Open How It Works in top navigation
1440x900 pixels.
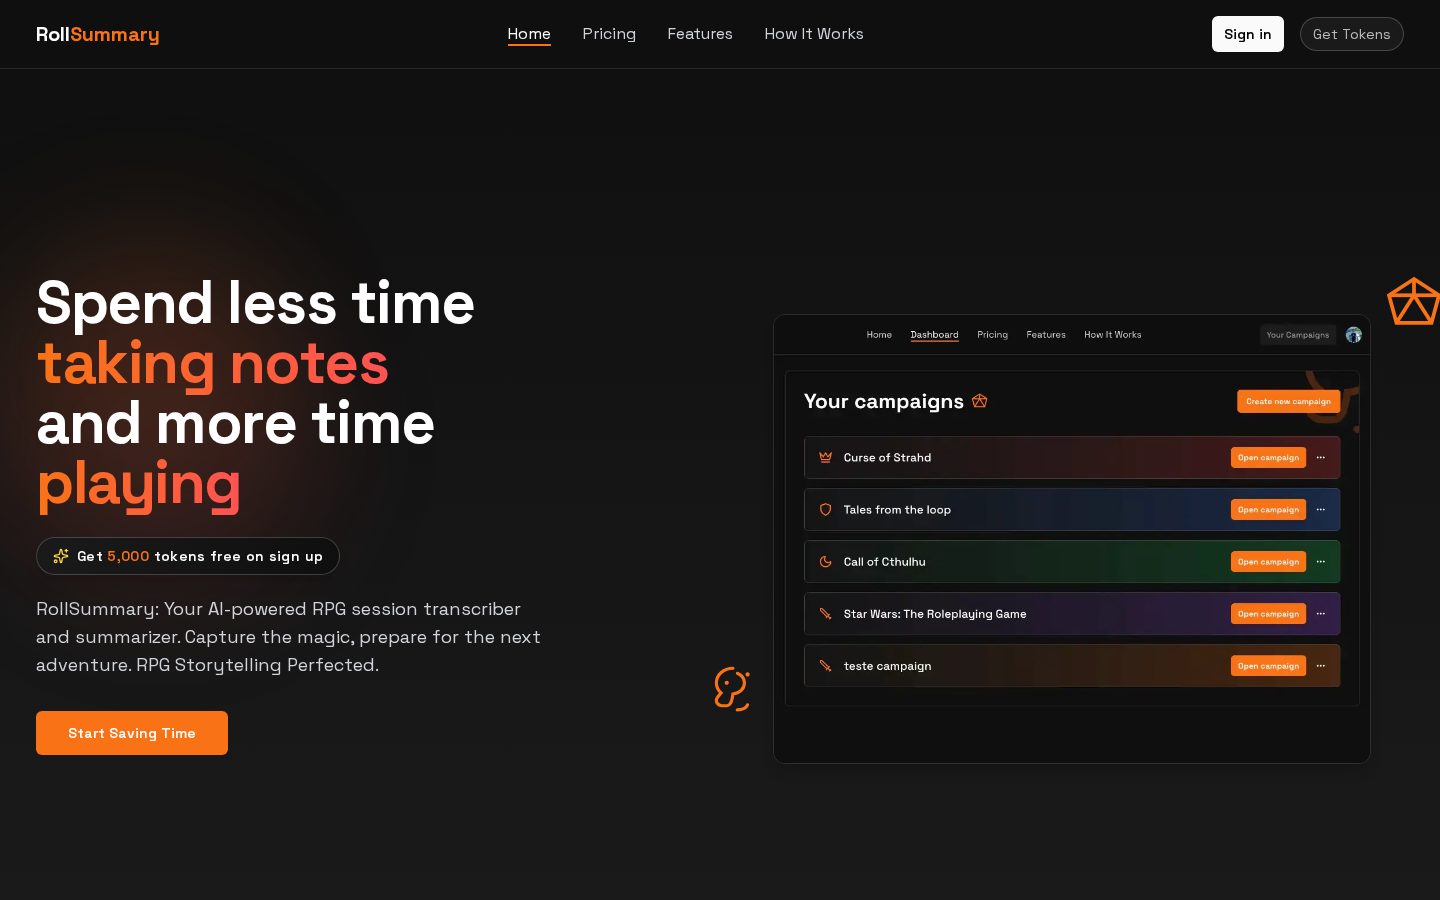pos(814,34)
